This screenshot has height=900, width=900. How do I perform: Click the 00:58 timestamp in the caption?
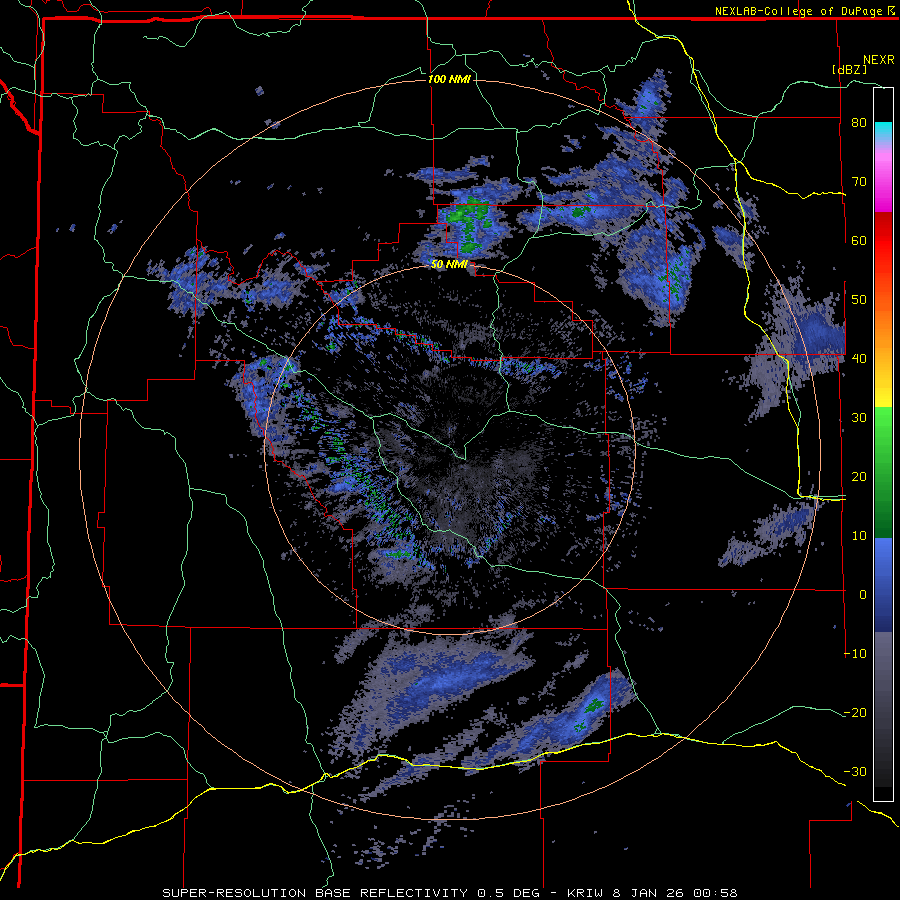(715, 893)
